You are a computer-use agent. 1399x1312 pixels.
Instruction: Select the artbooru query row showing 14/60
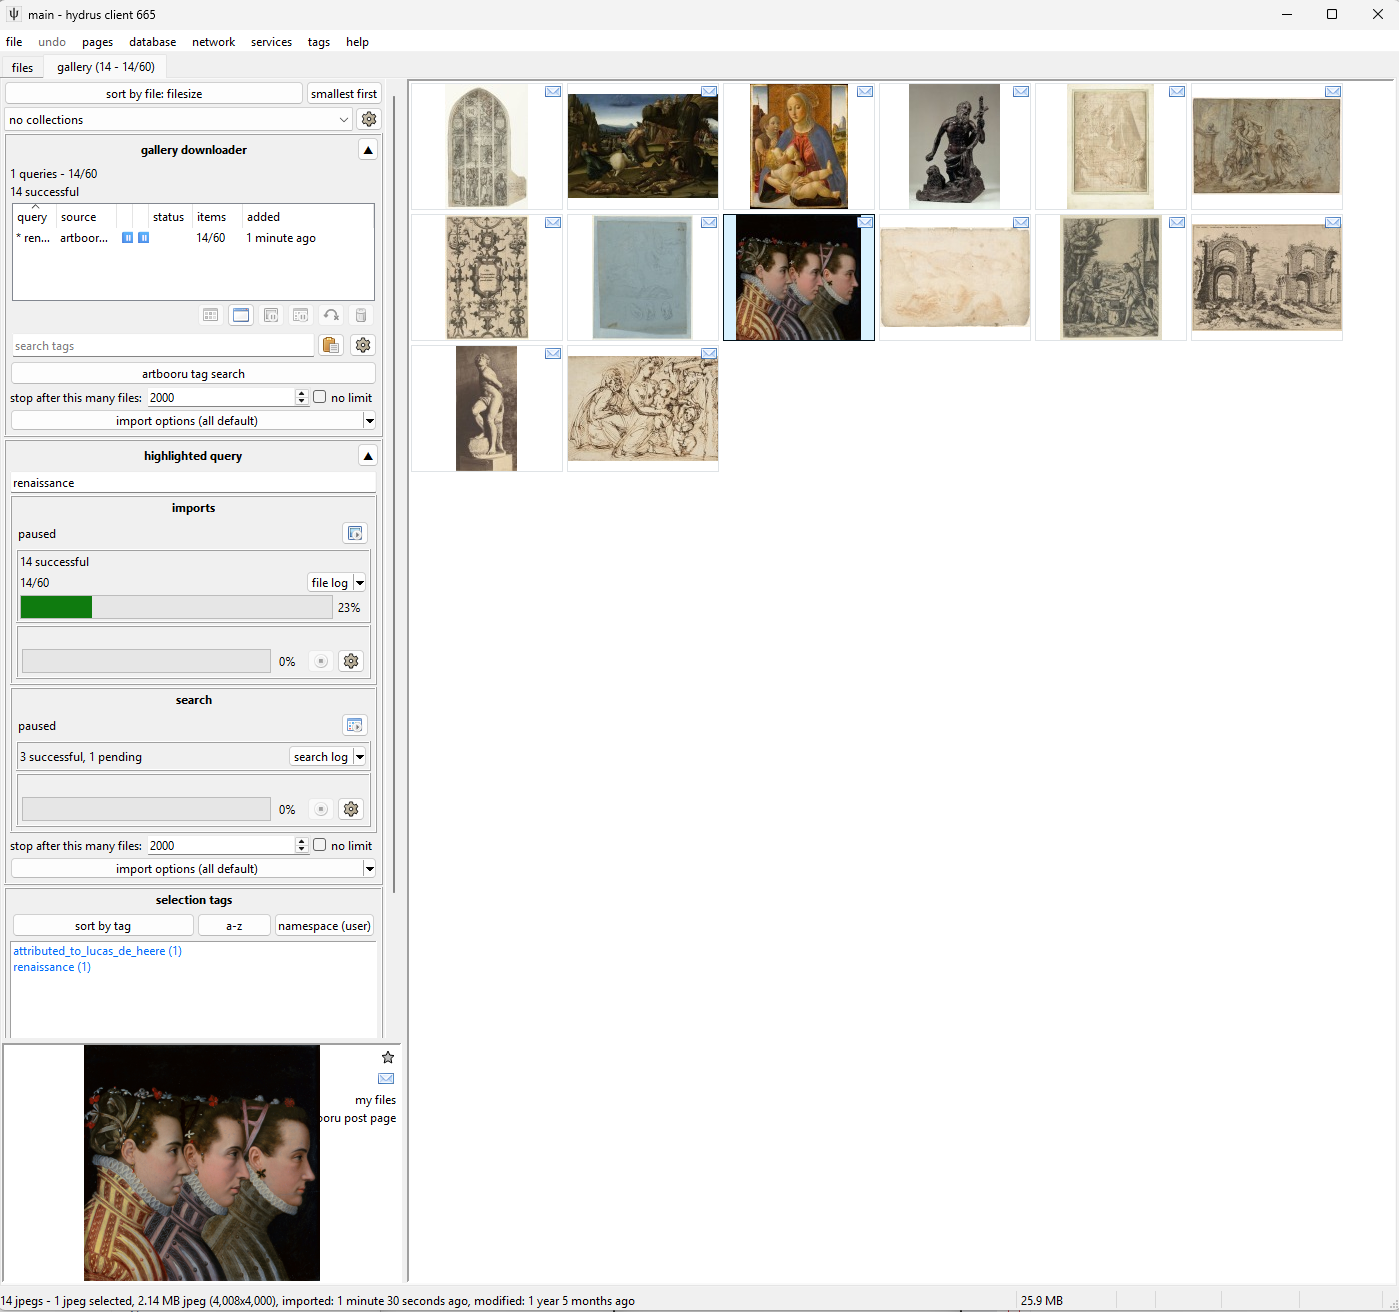click(x=193, y=238)
